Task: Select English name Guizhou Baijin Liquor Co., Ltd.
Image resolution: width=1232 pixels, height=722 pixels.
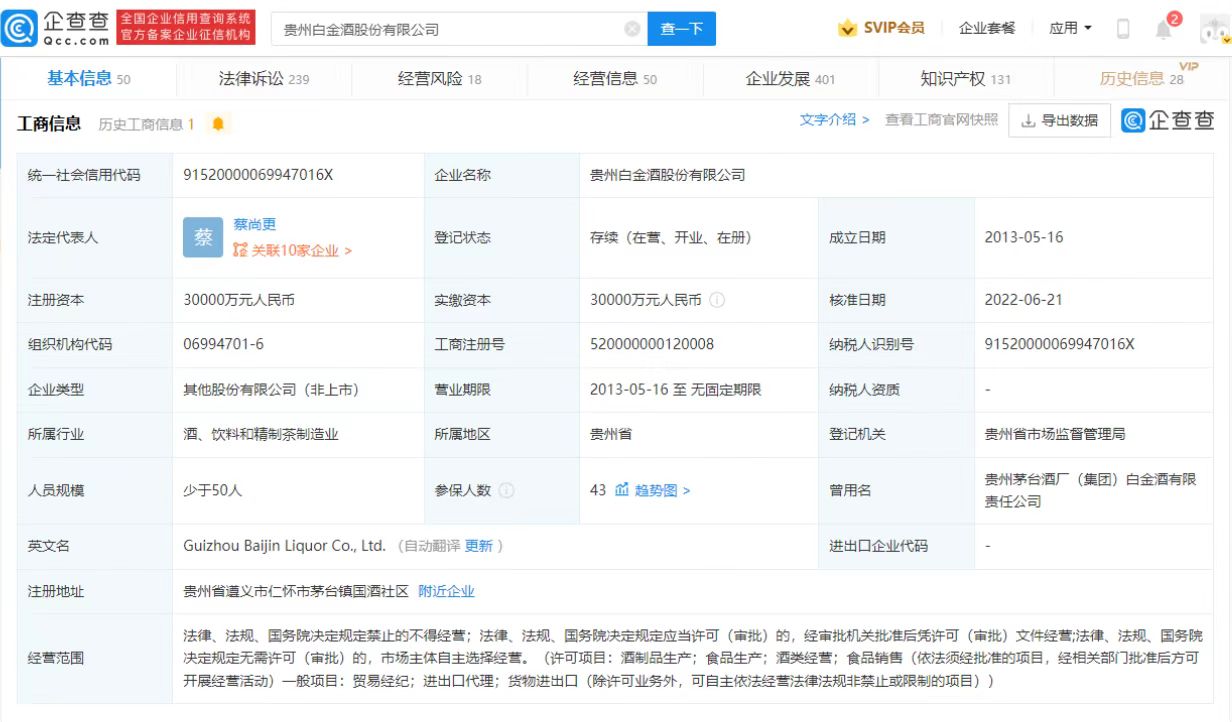Action: (284, 546)
